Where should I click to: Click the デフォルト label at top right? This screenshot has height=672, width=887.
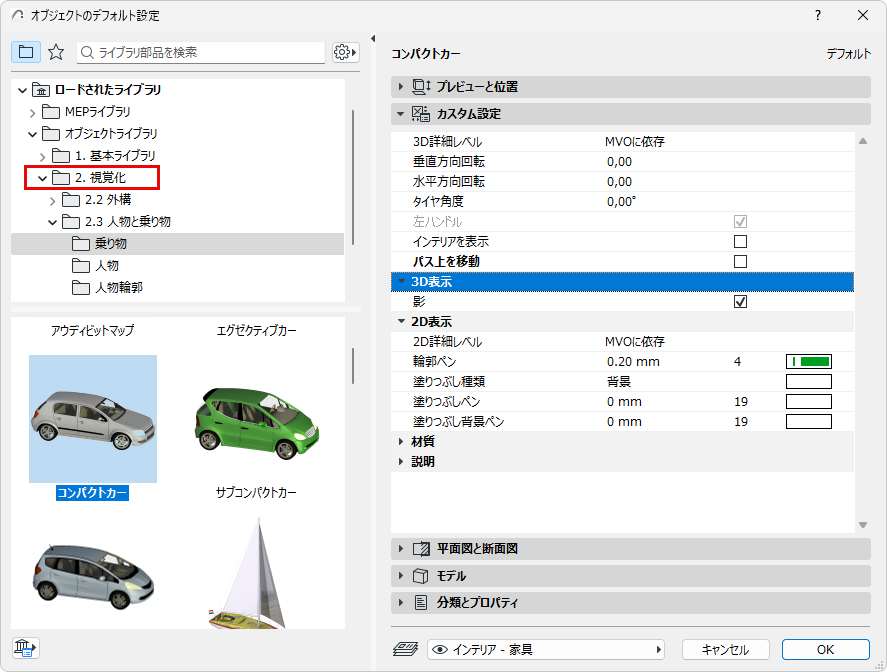[849, 54]
